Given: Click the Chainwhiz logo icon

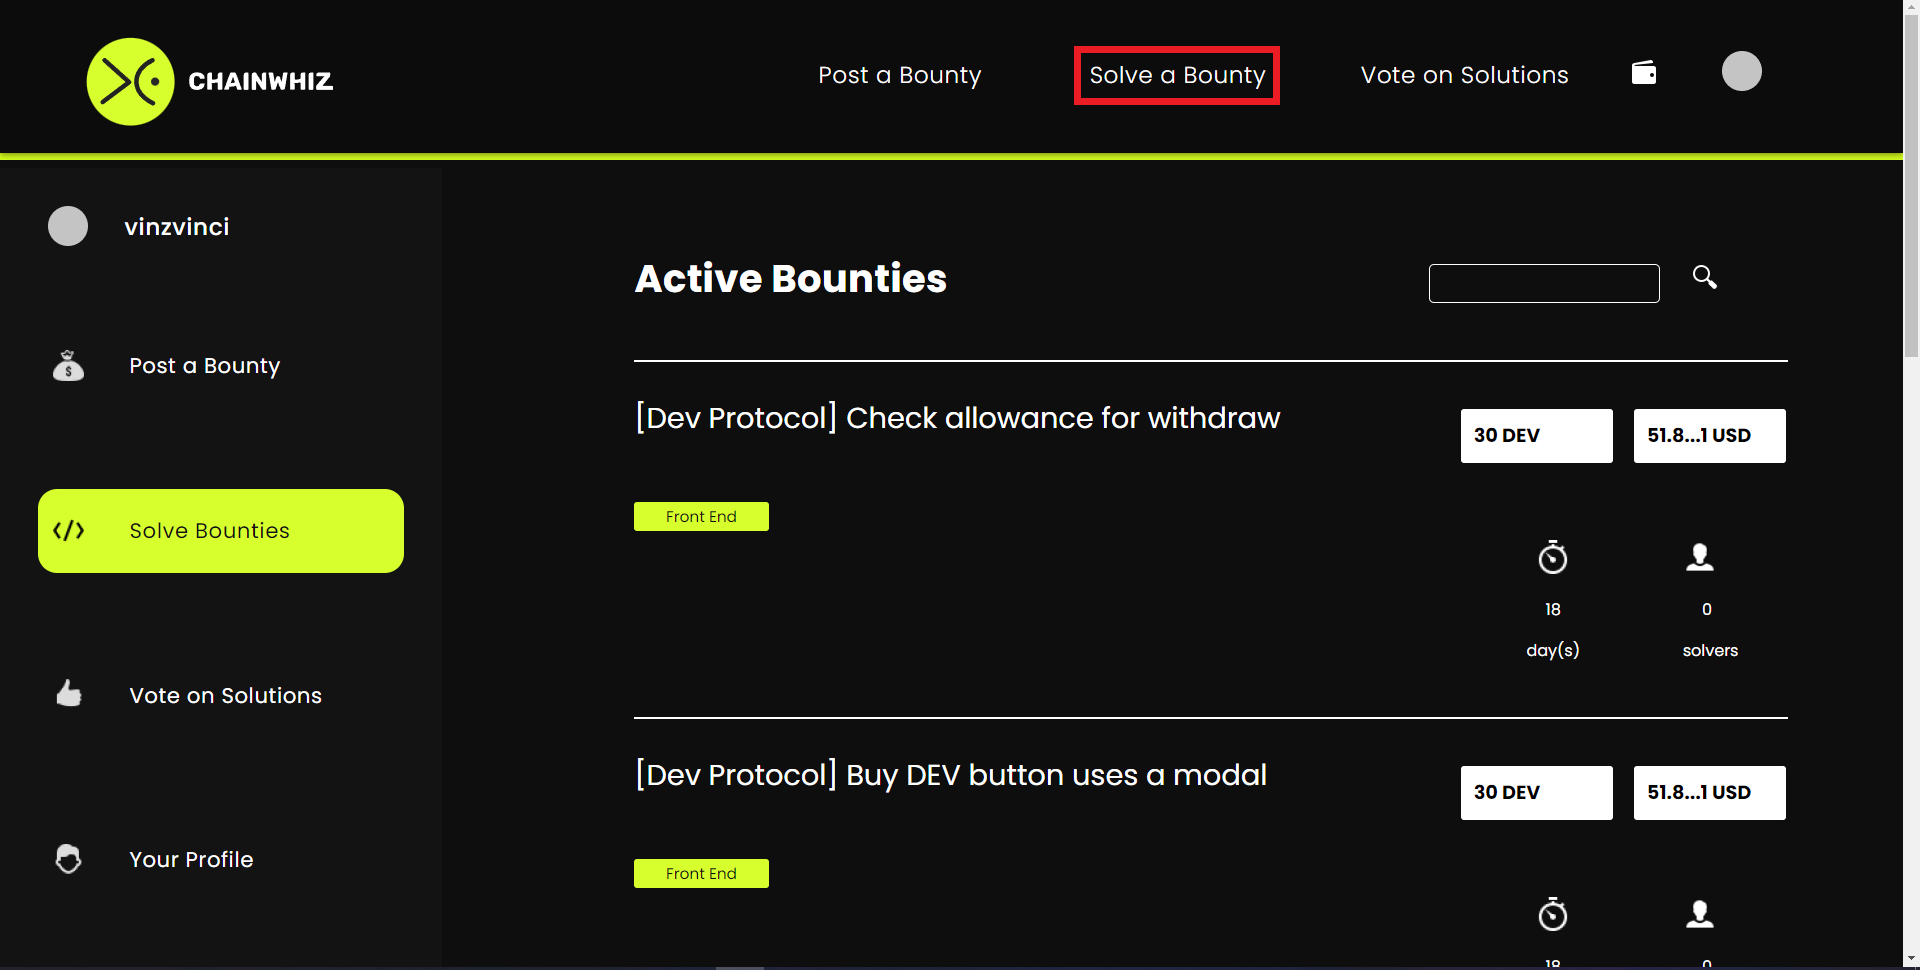Looking at the screenshot, I should click(131, 82).
